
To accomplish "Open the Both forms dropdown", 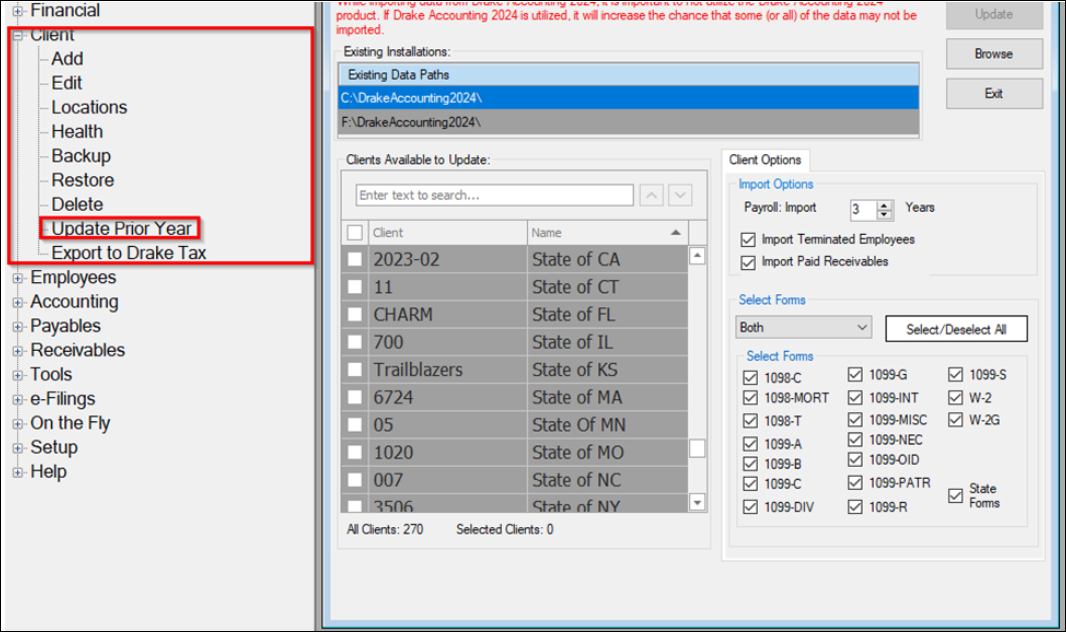I will point(804,328).
